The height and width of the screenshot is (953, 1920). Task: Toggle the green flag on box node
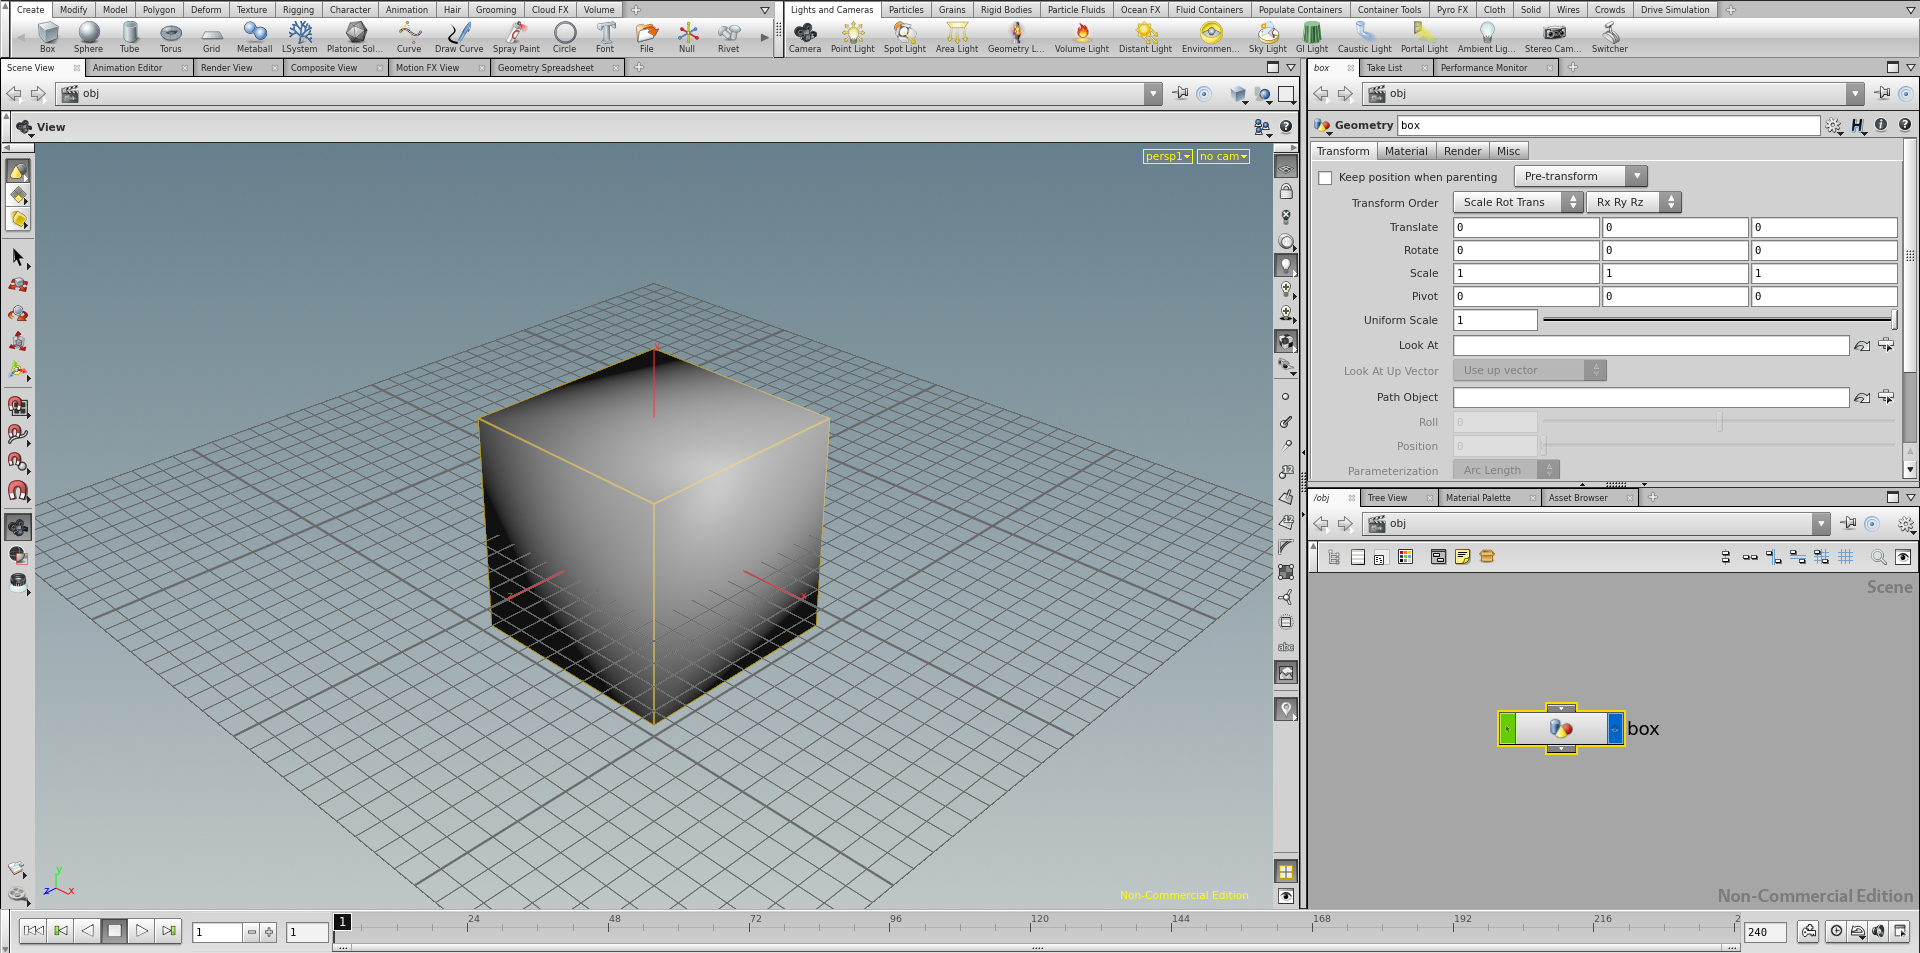pos(1507,729)
